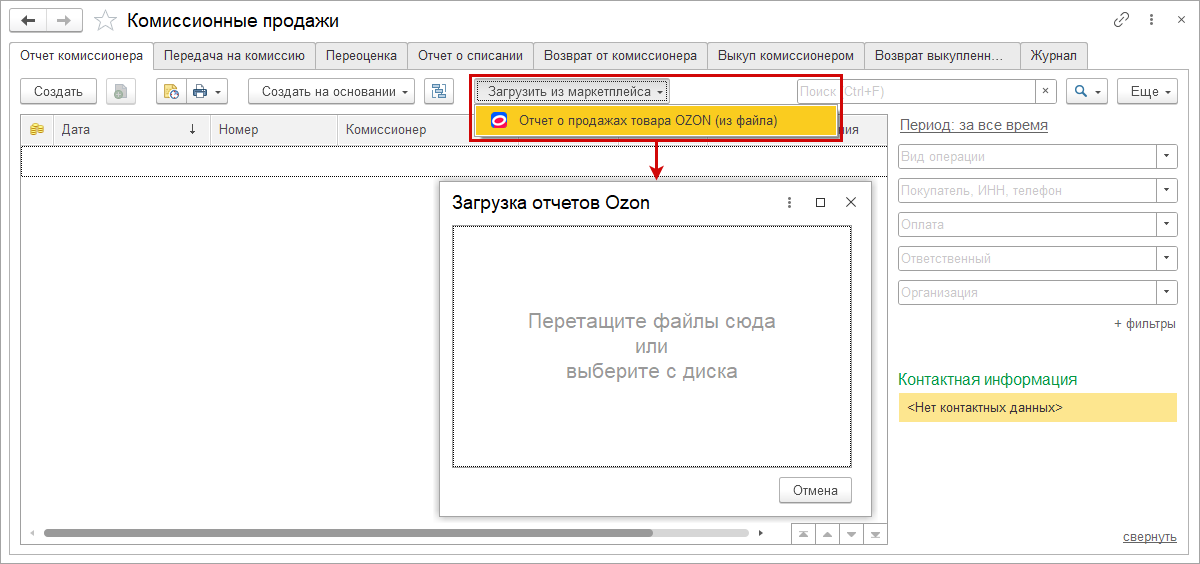1200x564 pixels.
Task: Click the small right scroll arrow
Action: [760, 534]
